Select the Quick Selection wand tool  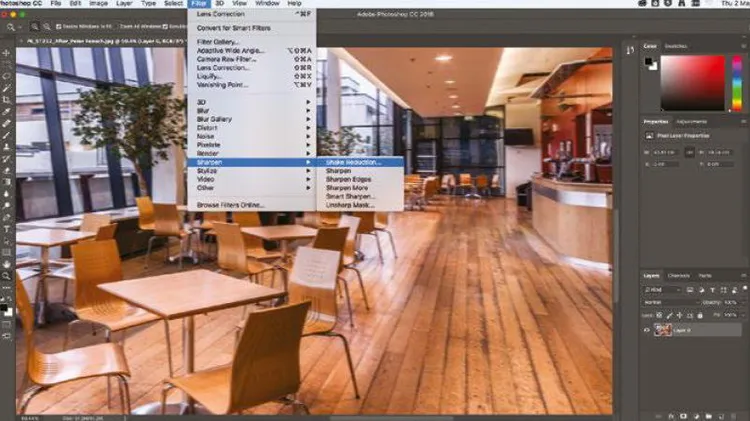(x=6, y=88)
